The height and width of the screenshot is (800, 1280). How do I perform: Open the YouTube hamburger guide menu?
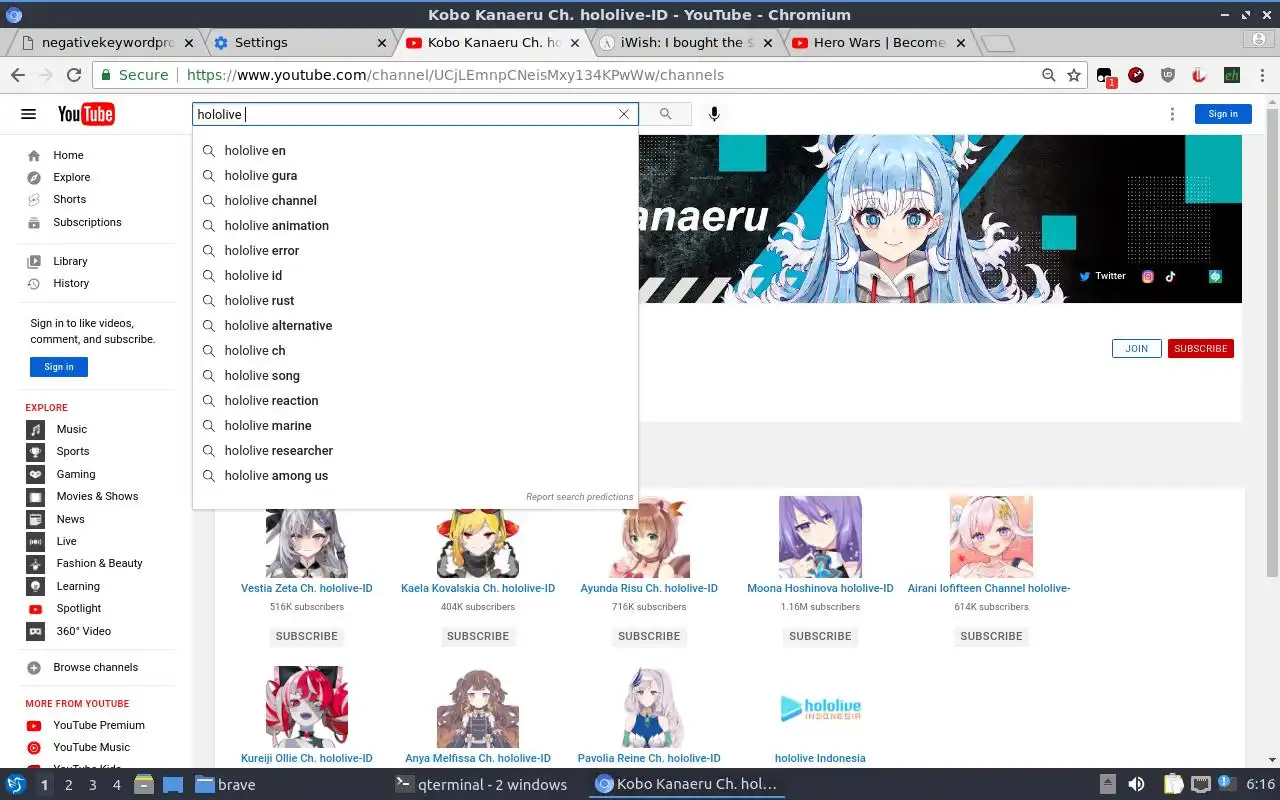click(x=28, y=114)
